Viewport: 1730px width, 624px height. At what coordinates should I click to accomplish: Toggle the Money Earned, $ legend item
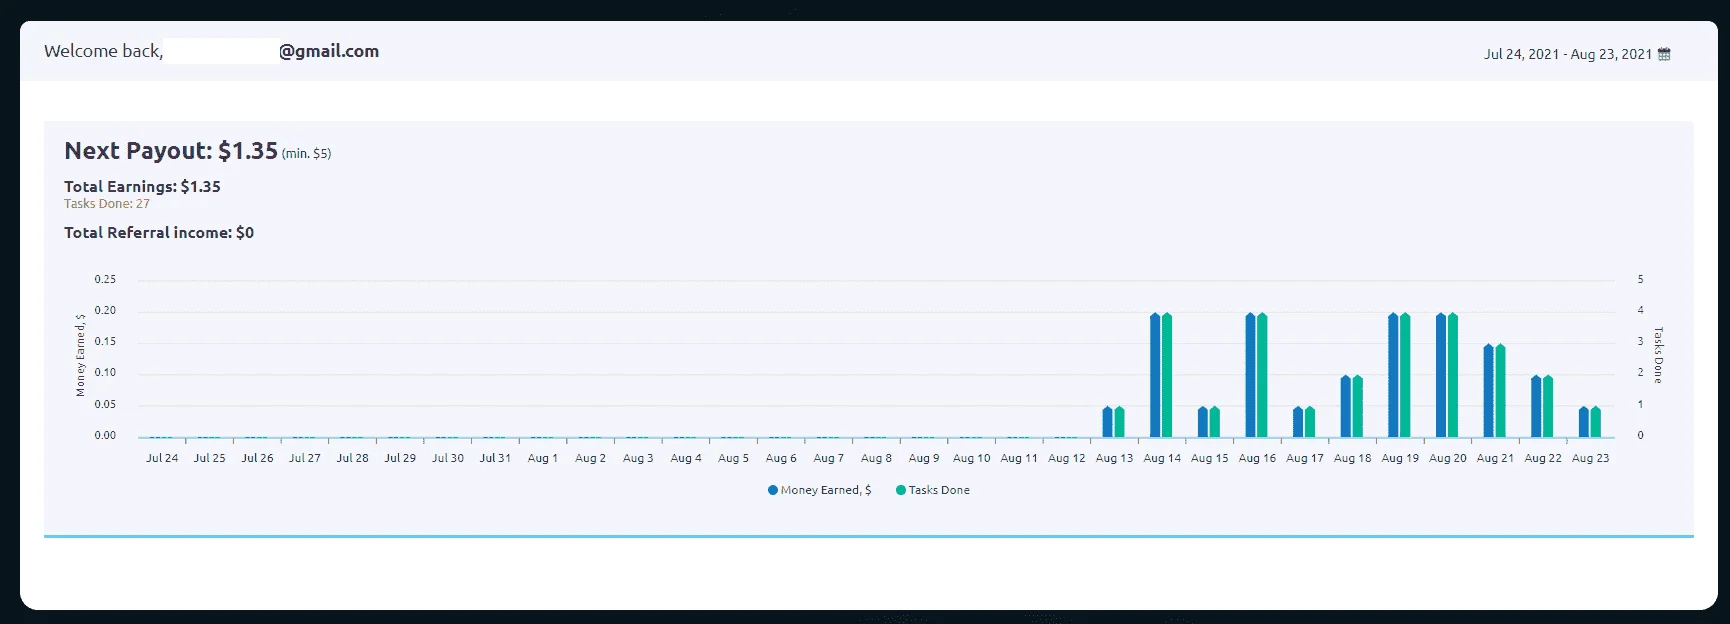[x=820, y=490]
